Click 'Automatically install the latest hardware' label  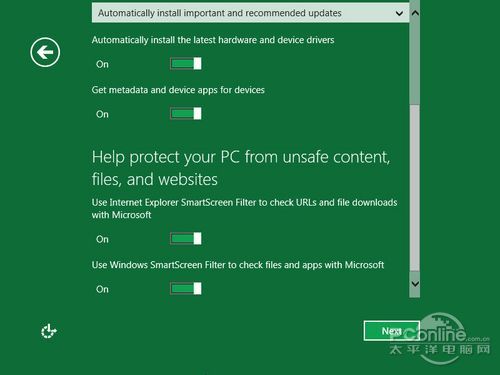pos(213,40)
